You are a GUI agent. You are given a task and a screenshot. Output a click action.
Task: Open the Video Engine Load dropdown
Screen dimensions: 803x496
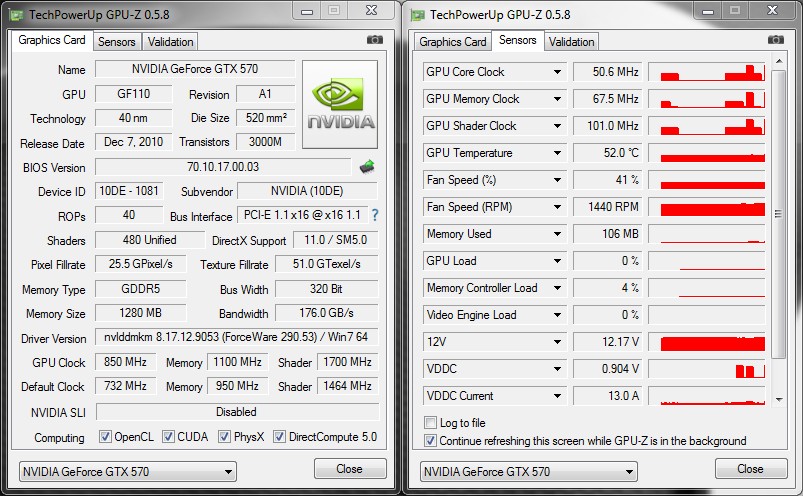click(x=557, y=315)
